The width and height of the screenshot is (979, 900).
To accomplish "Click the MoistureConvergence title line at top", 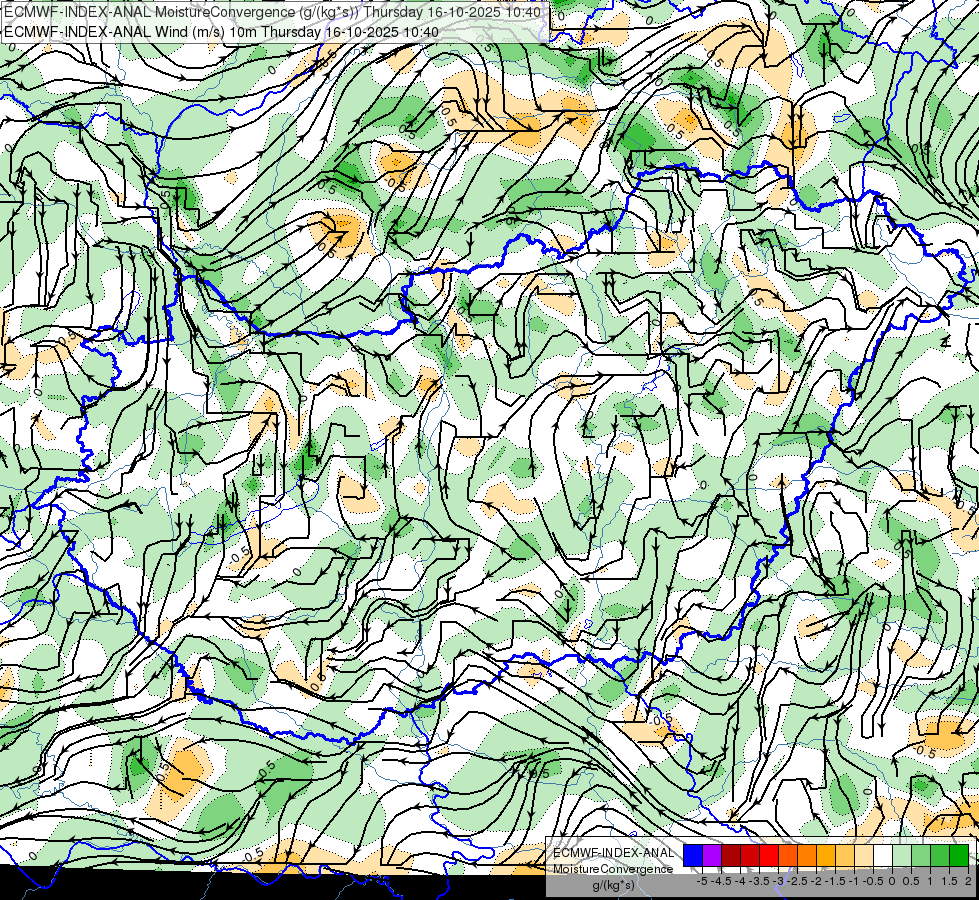I will tap(272, 12).
